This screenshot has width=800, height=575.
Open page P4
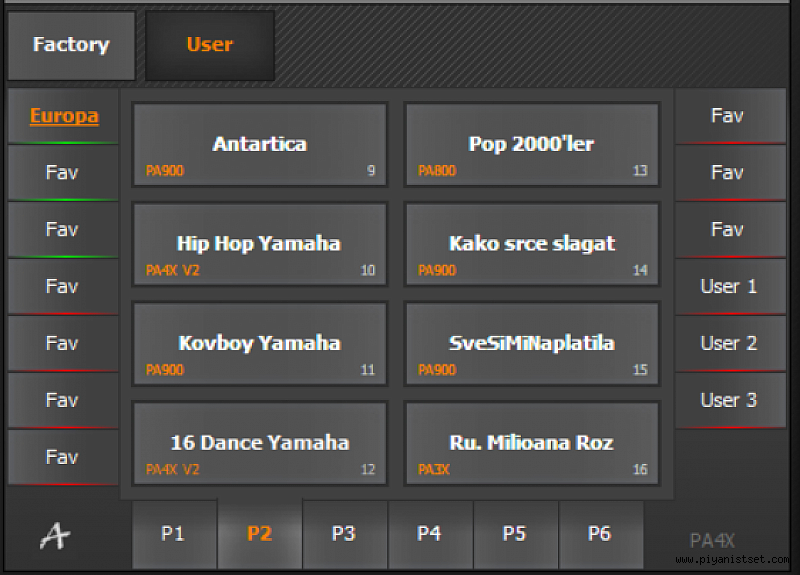pos(430,534)
